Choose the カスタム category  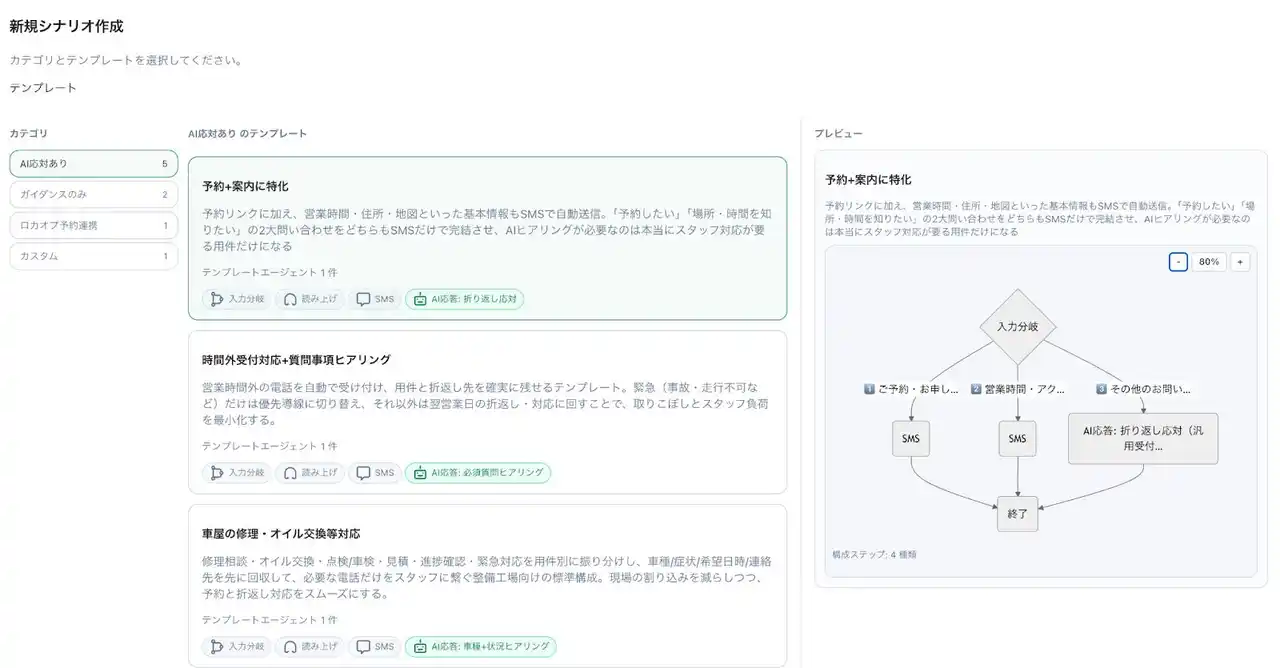[x=93, y=257]
